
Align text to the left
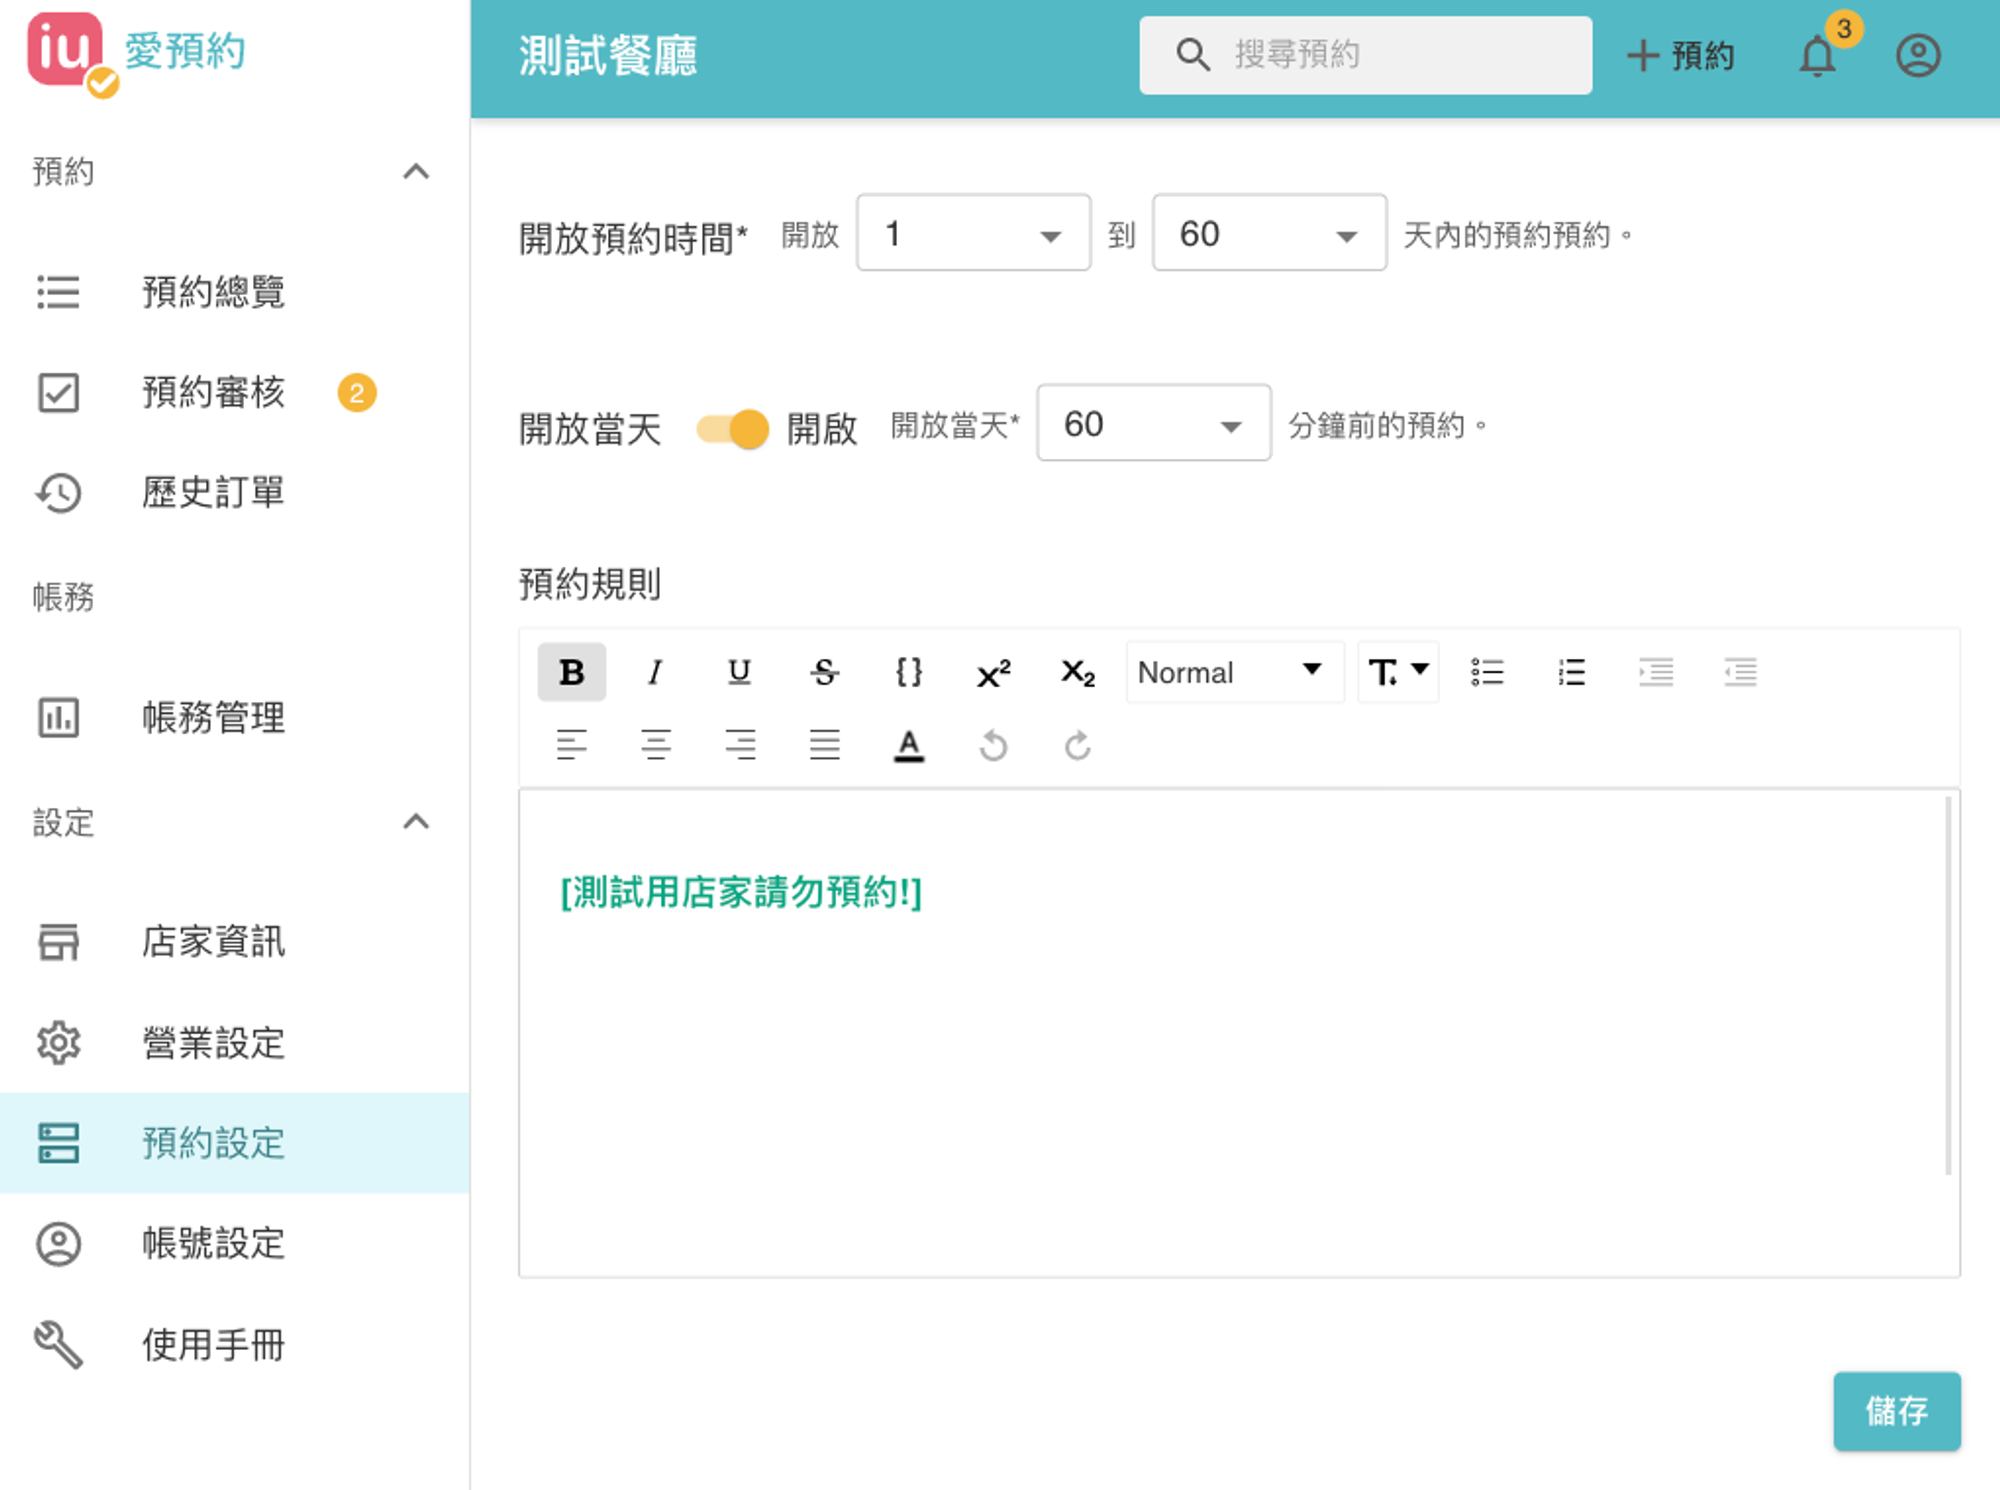[571, 745]
